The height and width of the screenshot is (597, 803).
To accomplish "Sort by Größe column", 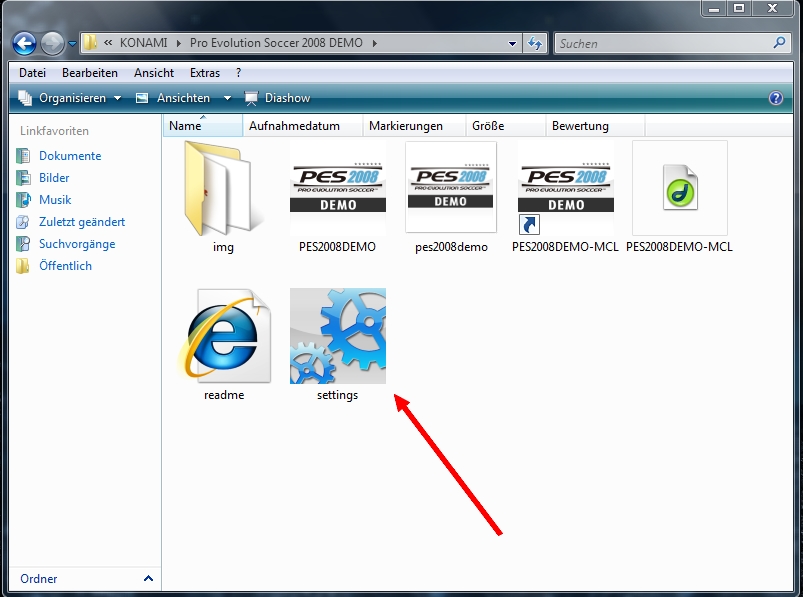I will tap(506, 126).
